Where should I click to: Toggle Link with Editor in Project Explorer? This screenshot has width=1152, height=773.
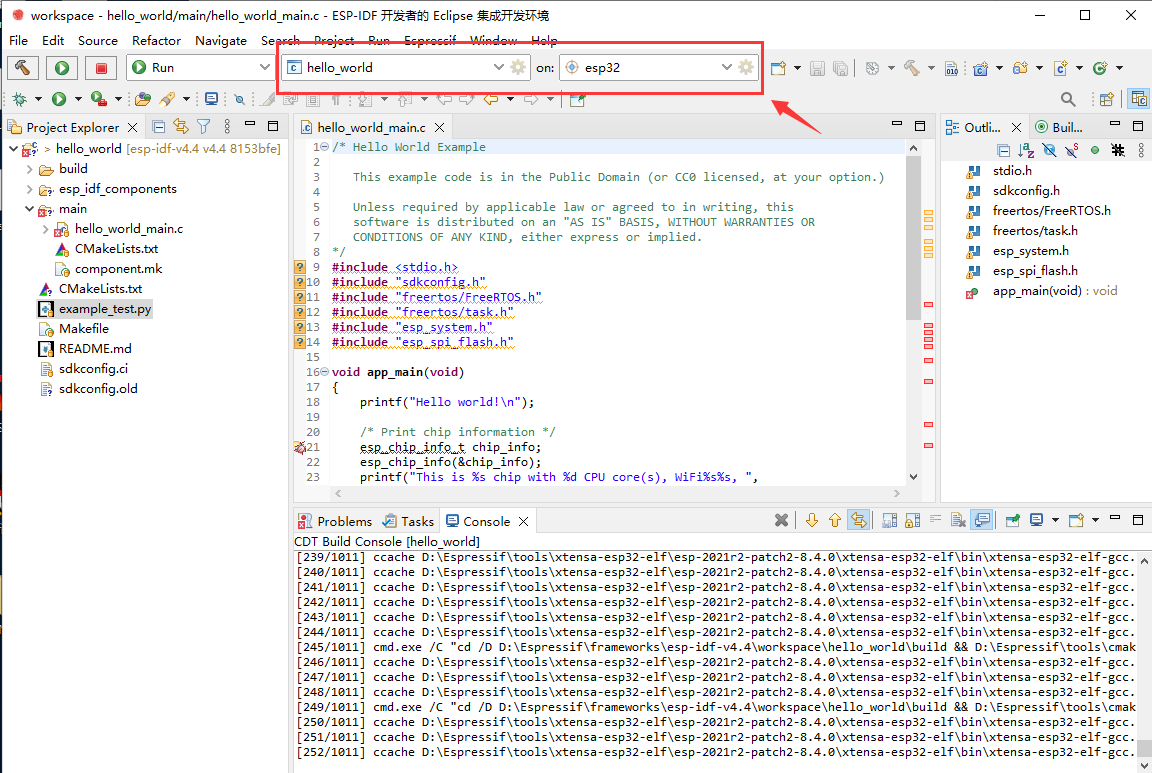(x=181, y=126)
